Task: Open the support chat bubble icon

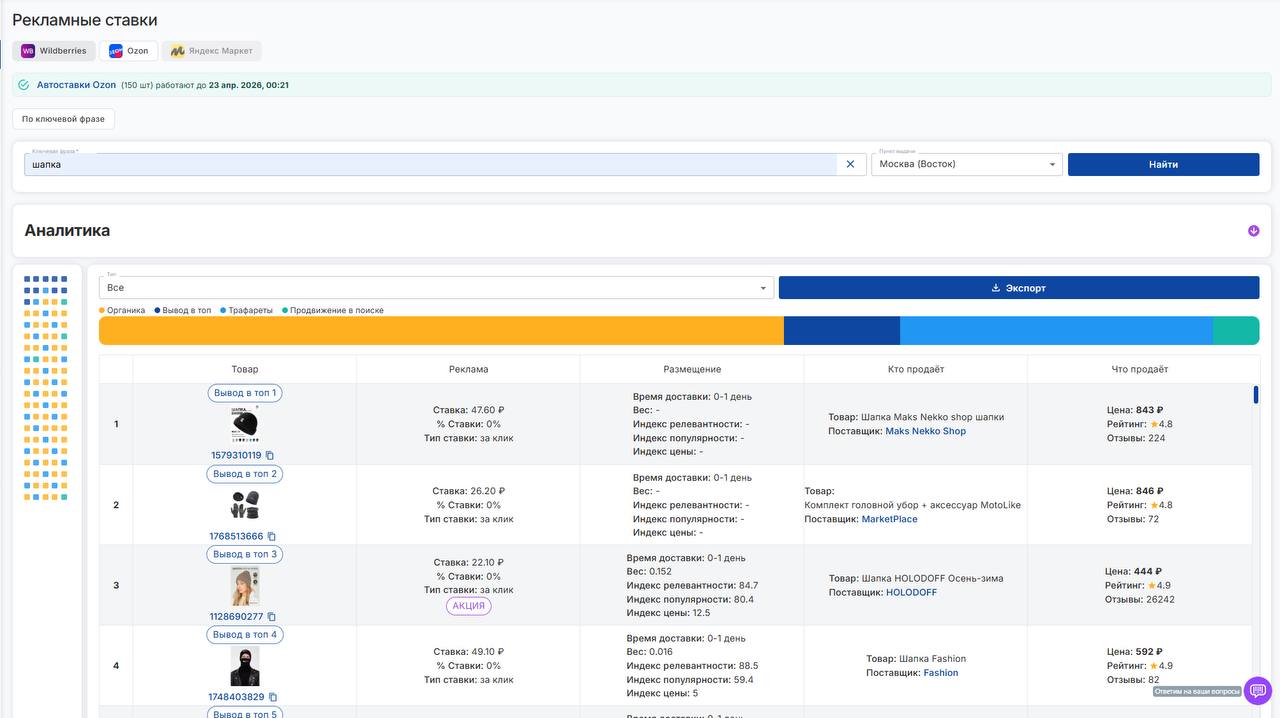Action: point(1257,691)
